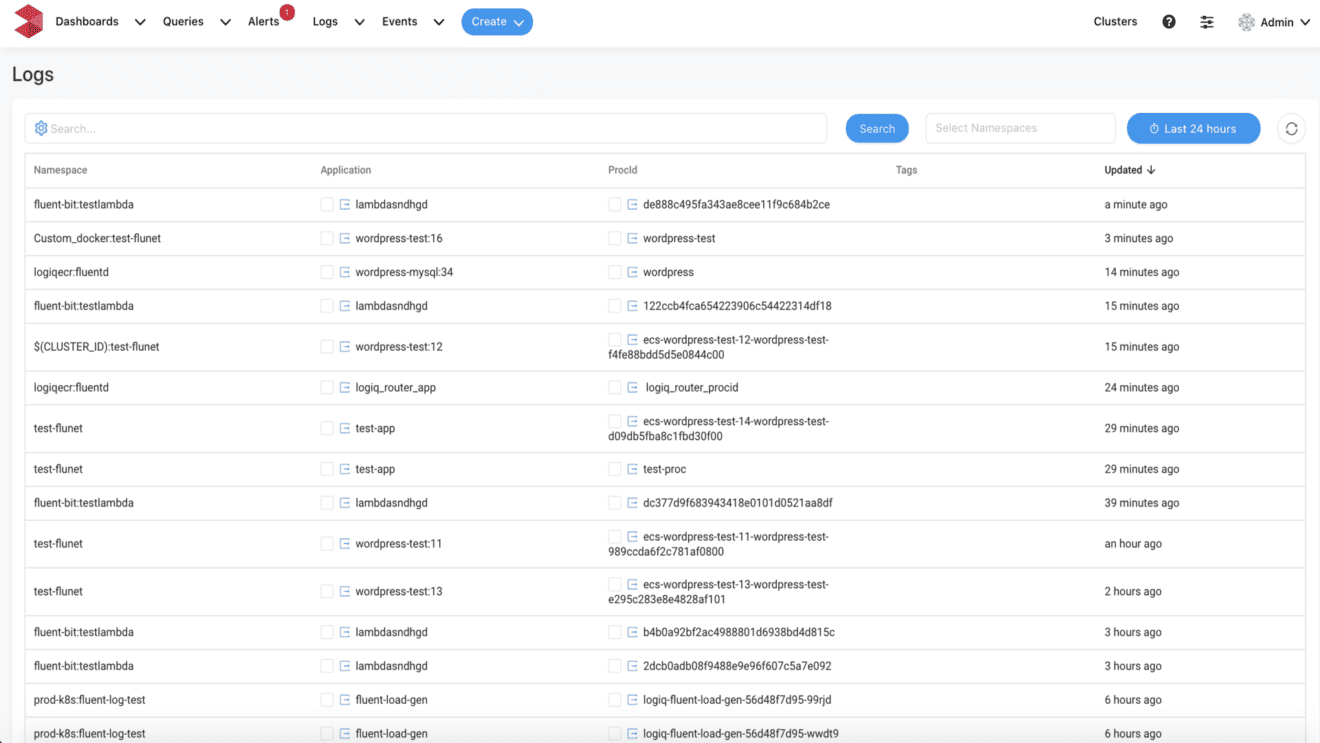Click the Application column header
Screen dimensions: 1320x743
click(346, 170)
